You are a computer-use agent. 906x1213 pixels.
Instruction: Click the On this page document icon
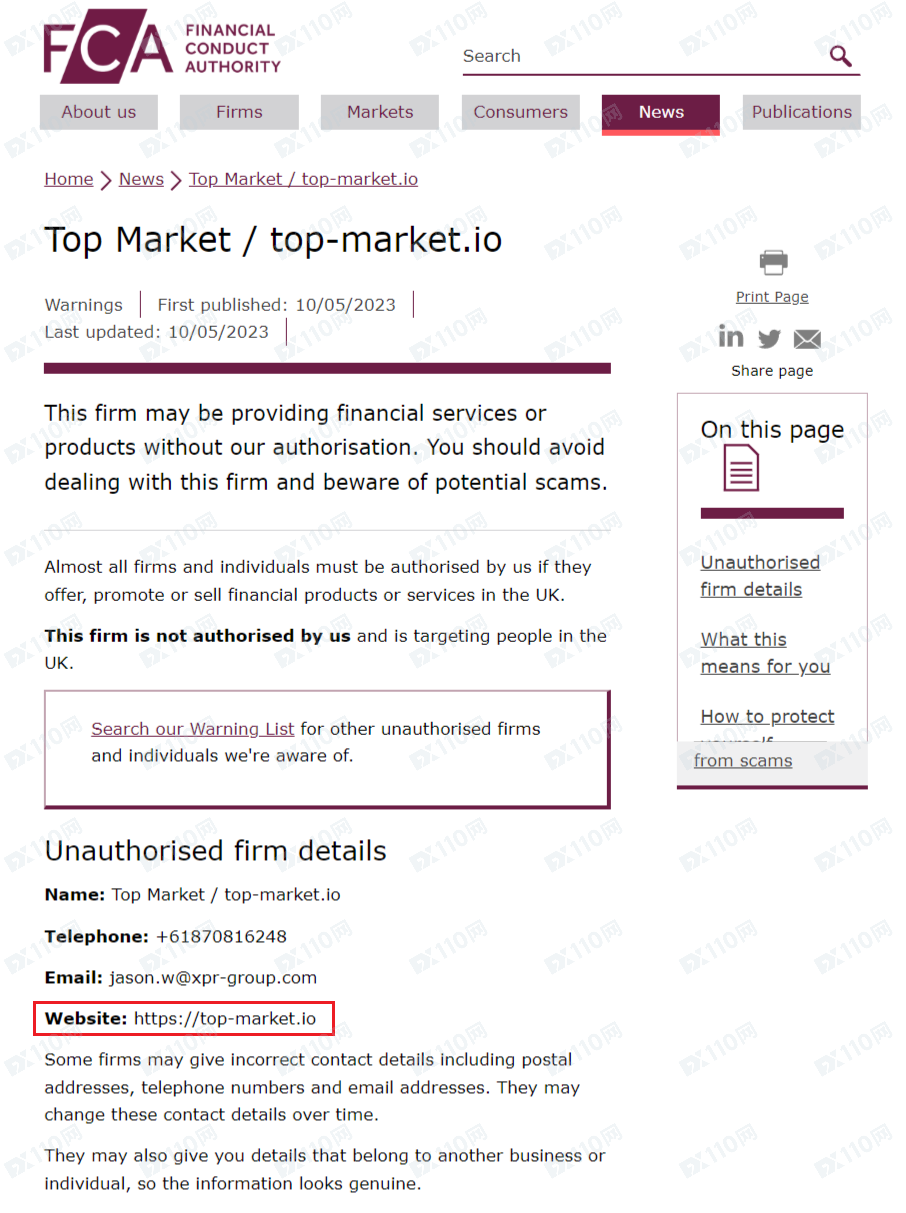(741, 468)
